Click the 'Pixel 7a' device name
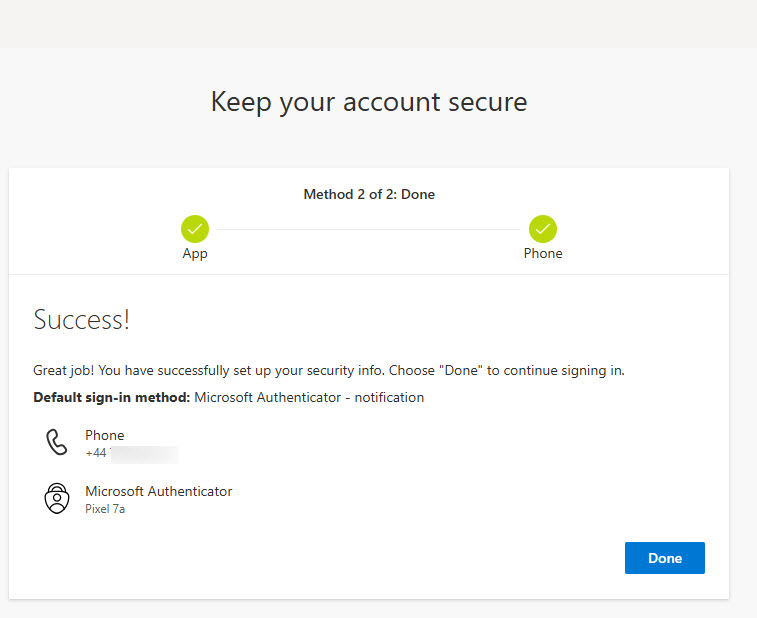 click(105, 509)
